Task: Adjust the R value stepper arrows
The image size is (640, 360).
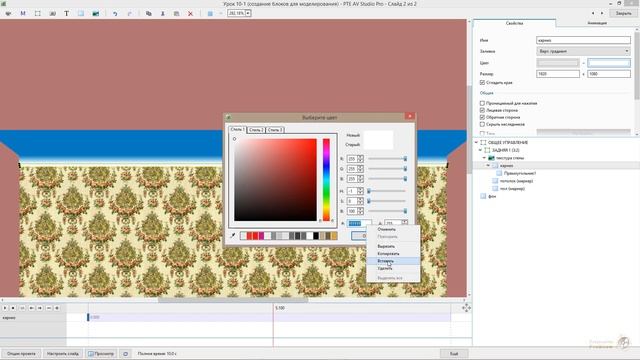Action: click(360, 158)
